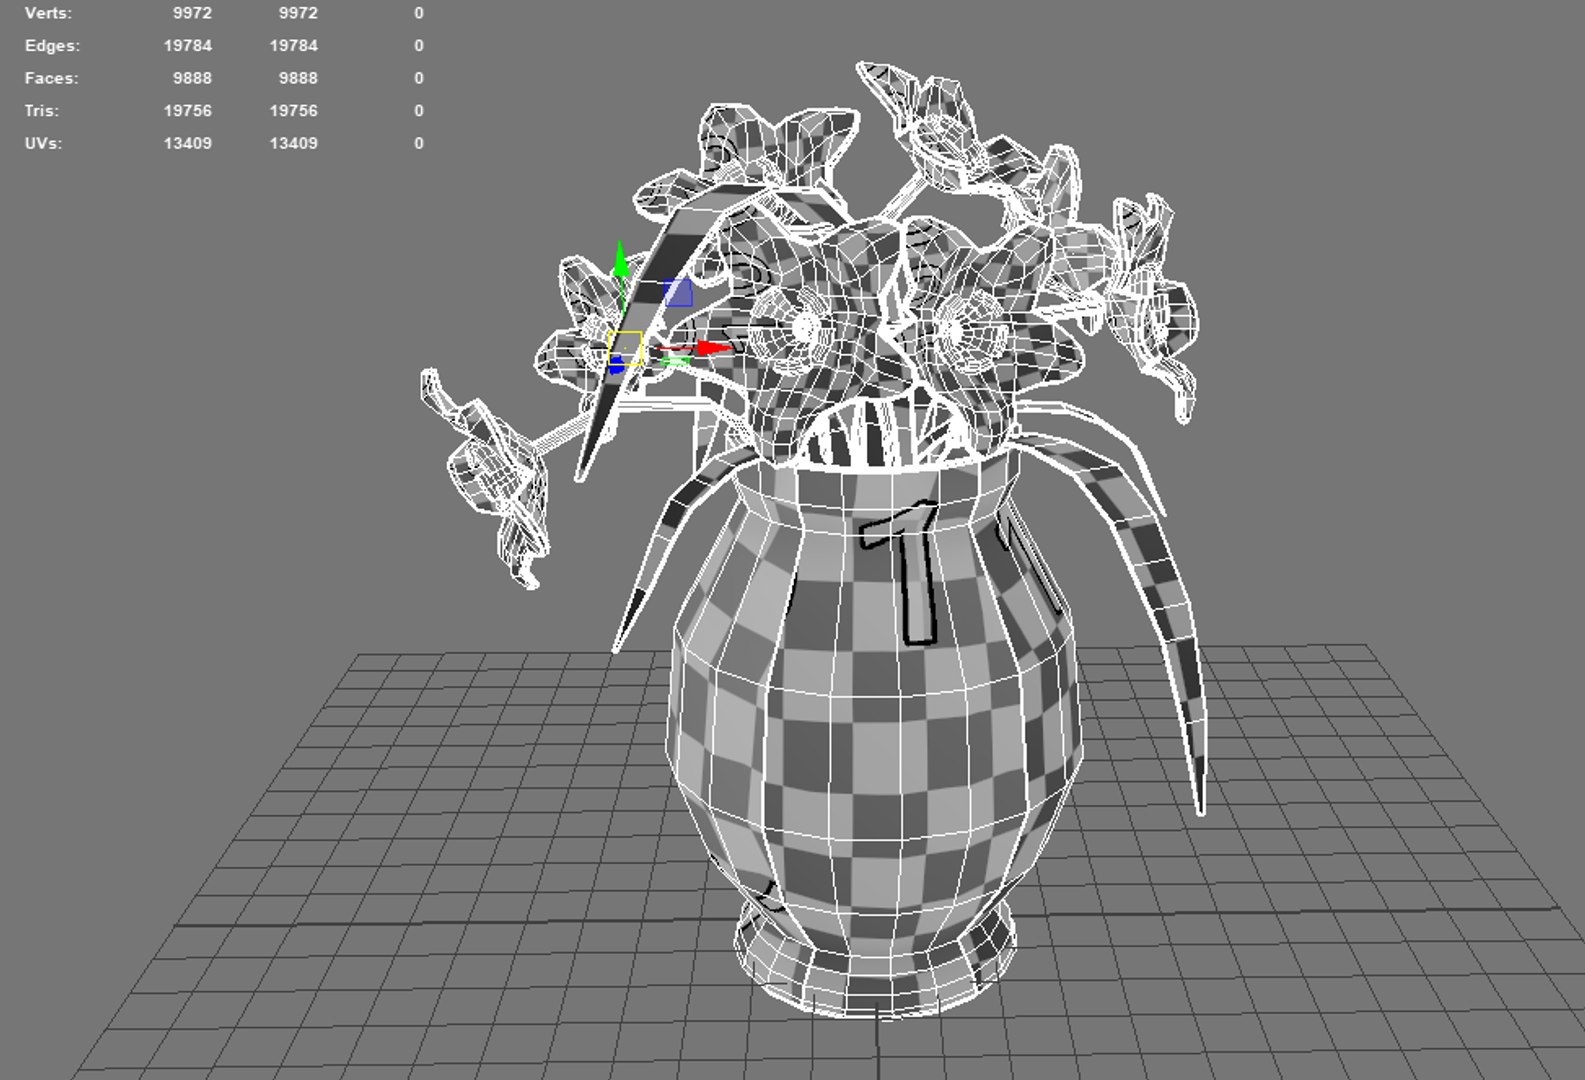
Task: Click the small green plane handle
Action: (x=675, y=361)
